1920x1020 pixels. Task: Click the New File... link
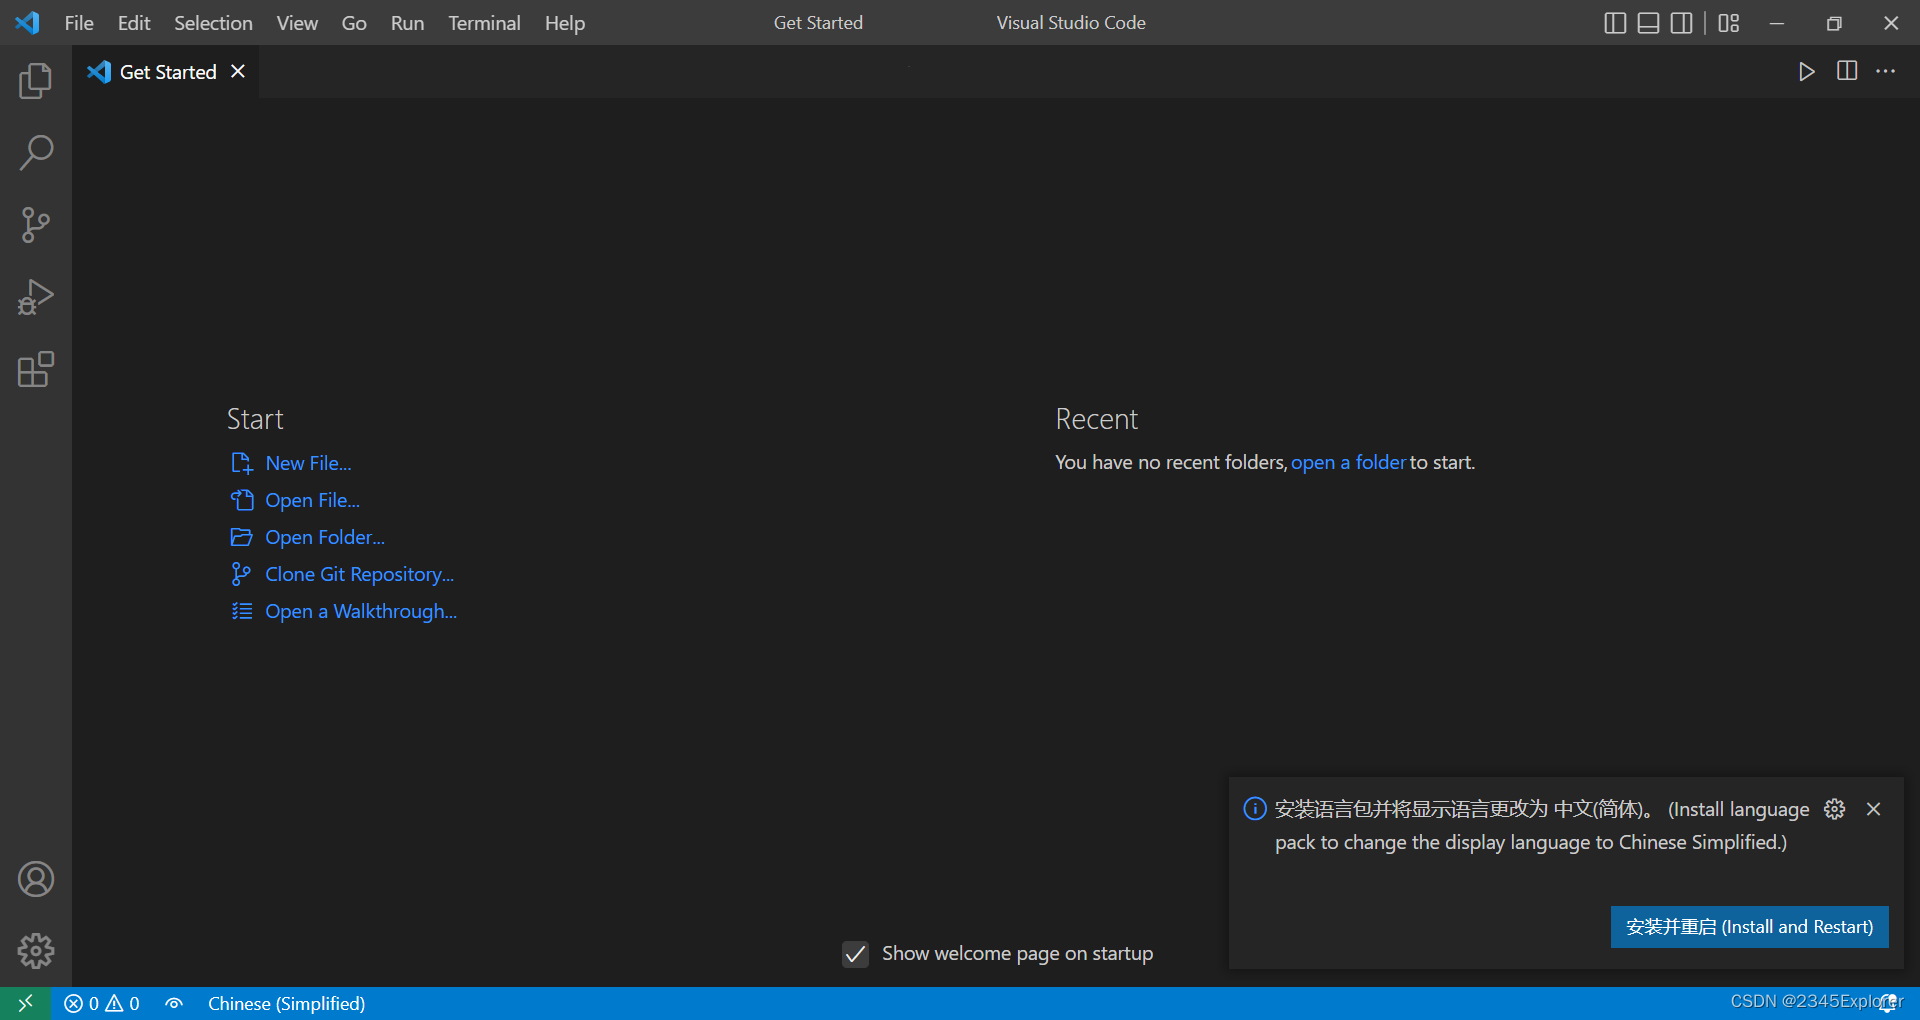point(308,463)
